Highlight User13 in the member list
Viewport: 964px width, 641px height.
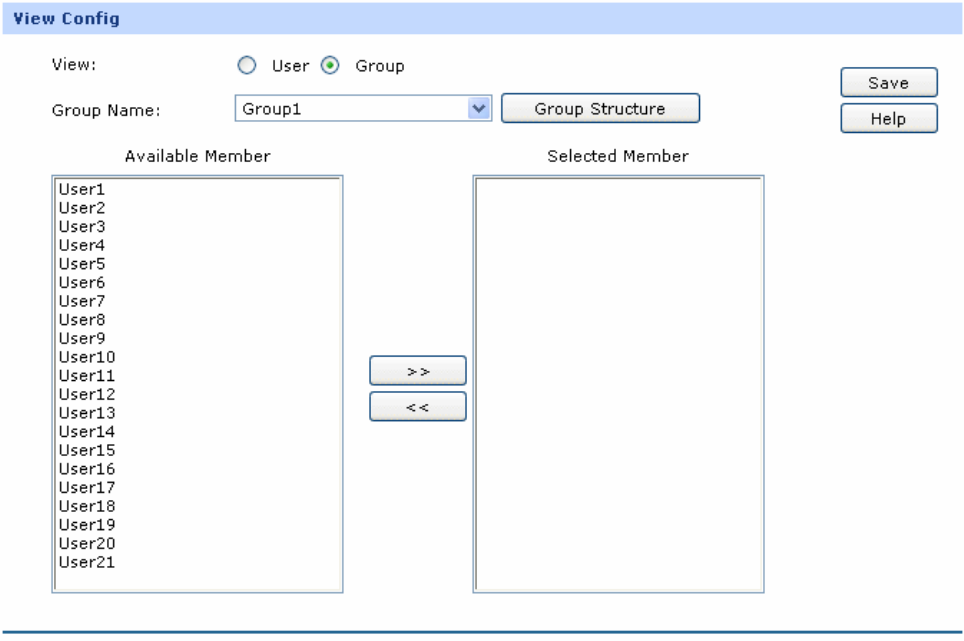pos(86,413)
